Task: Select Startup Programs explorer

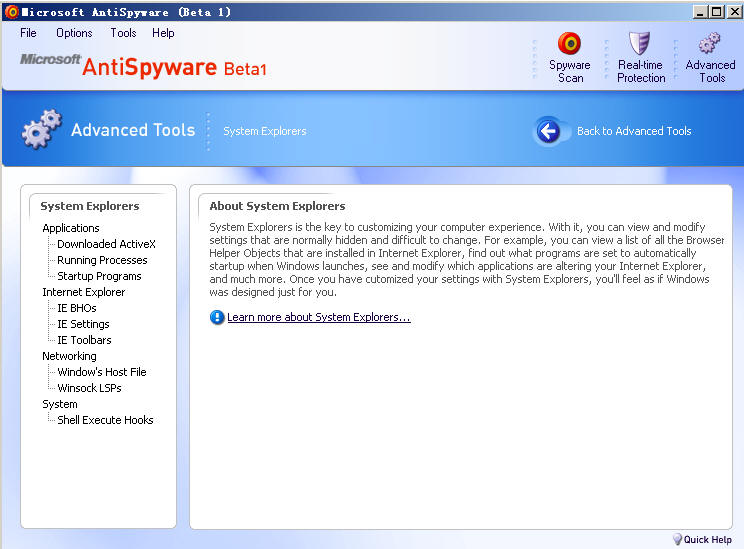Action: (x=99, y=276)
